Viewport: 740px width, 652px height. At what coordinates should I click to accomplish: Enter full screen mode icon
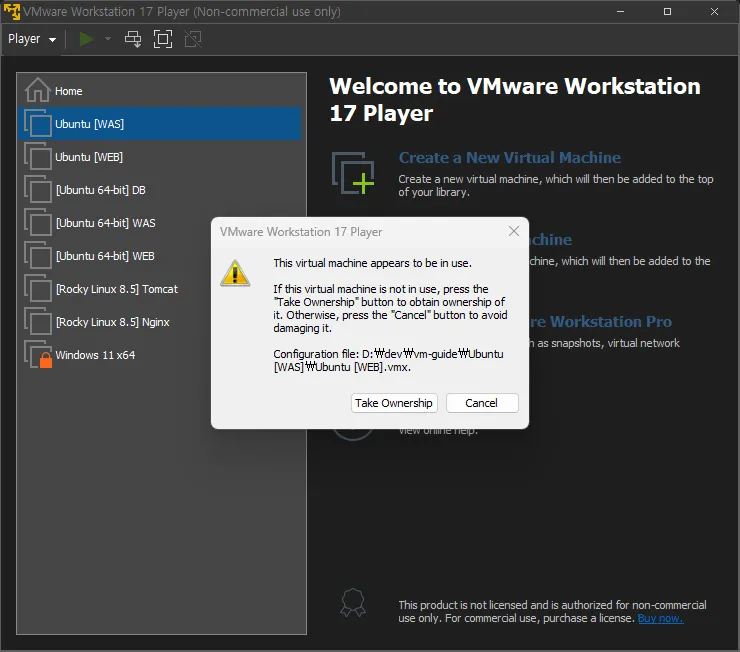coord(163,39)
